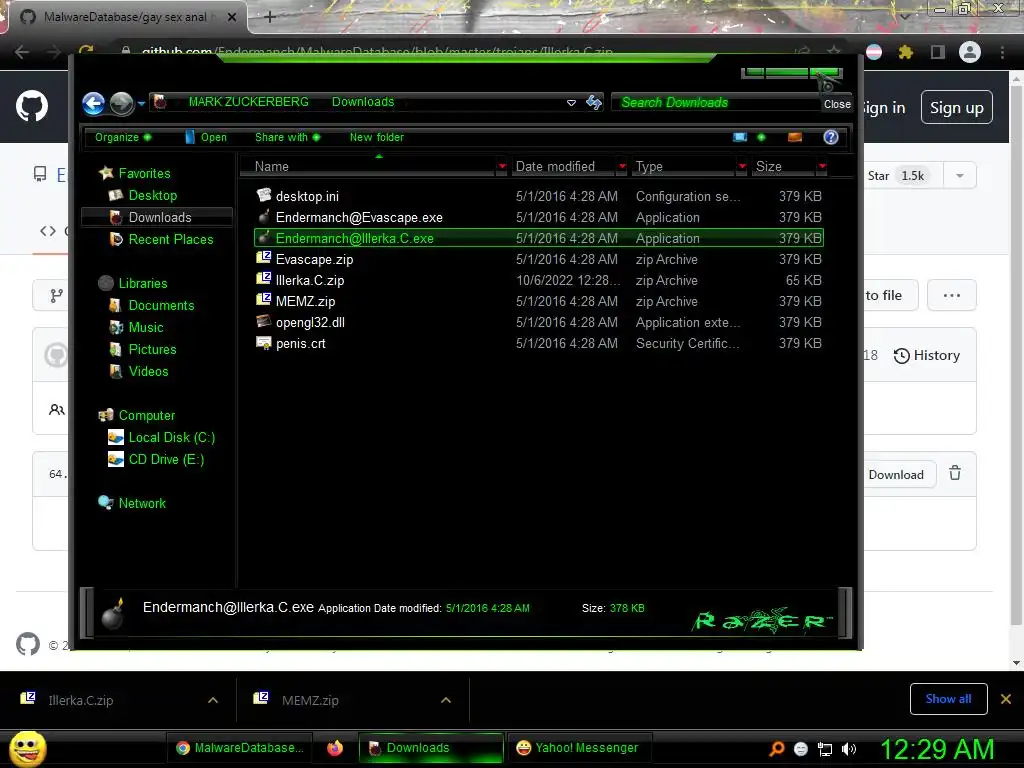This screenshot has height=768, width=1024.
Task: Change the view with the view icon
Action: [x=740, y=137]
